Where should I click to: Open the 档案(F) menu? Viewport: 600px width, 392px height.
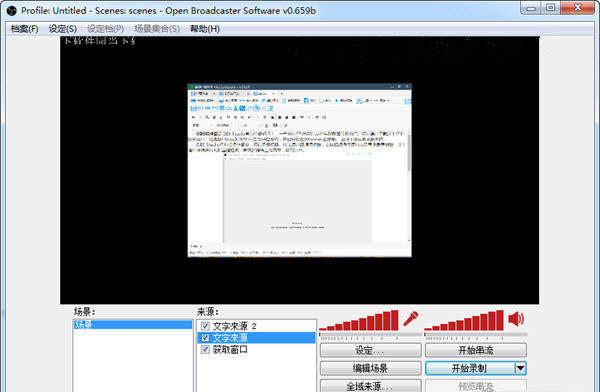click(x=24, y=29)
